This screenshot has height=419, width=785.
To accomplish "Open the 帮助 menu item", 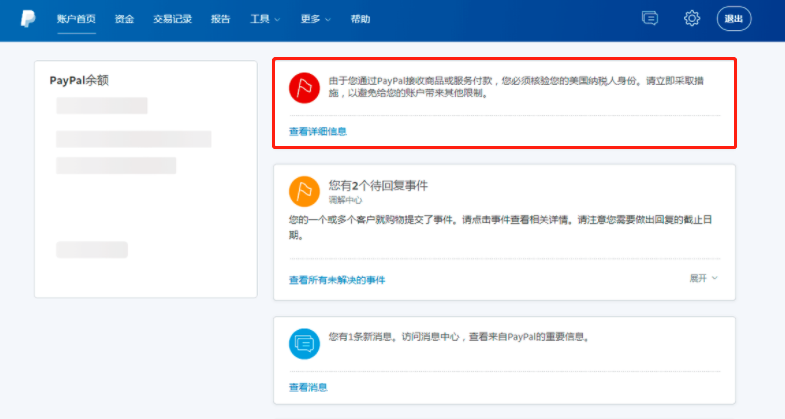I will (360, 19).
